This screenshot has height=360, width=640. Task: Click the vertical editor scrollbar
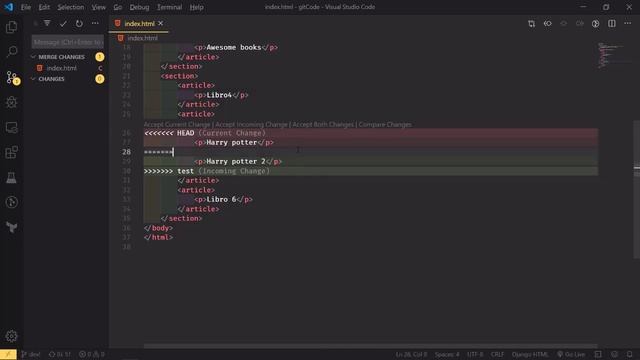[636, 190]
